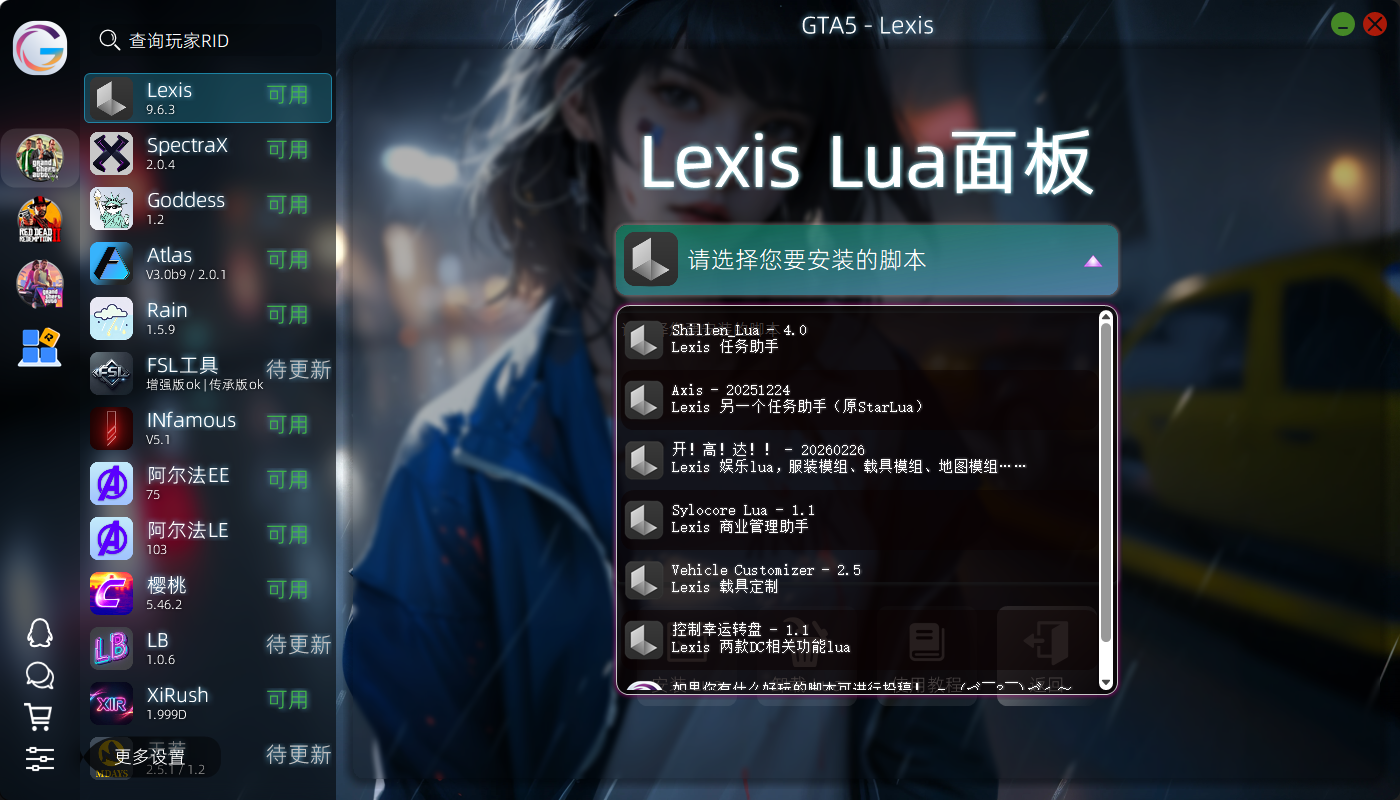Screen dimensions: 1400x800
Task: Open the INfamous V5.1 entry
Action: (208, 428)
